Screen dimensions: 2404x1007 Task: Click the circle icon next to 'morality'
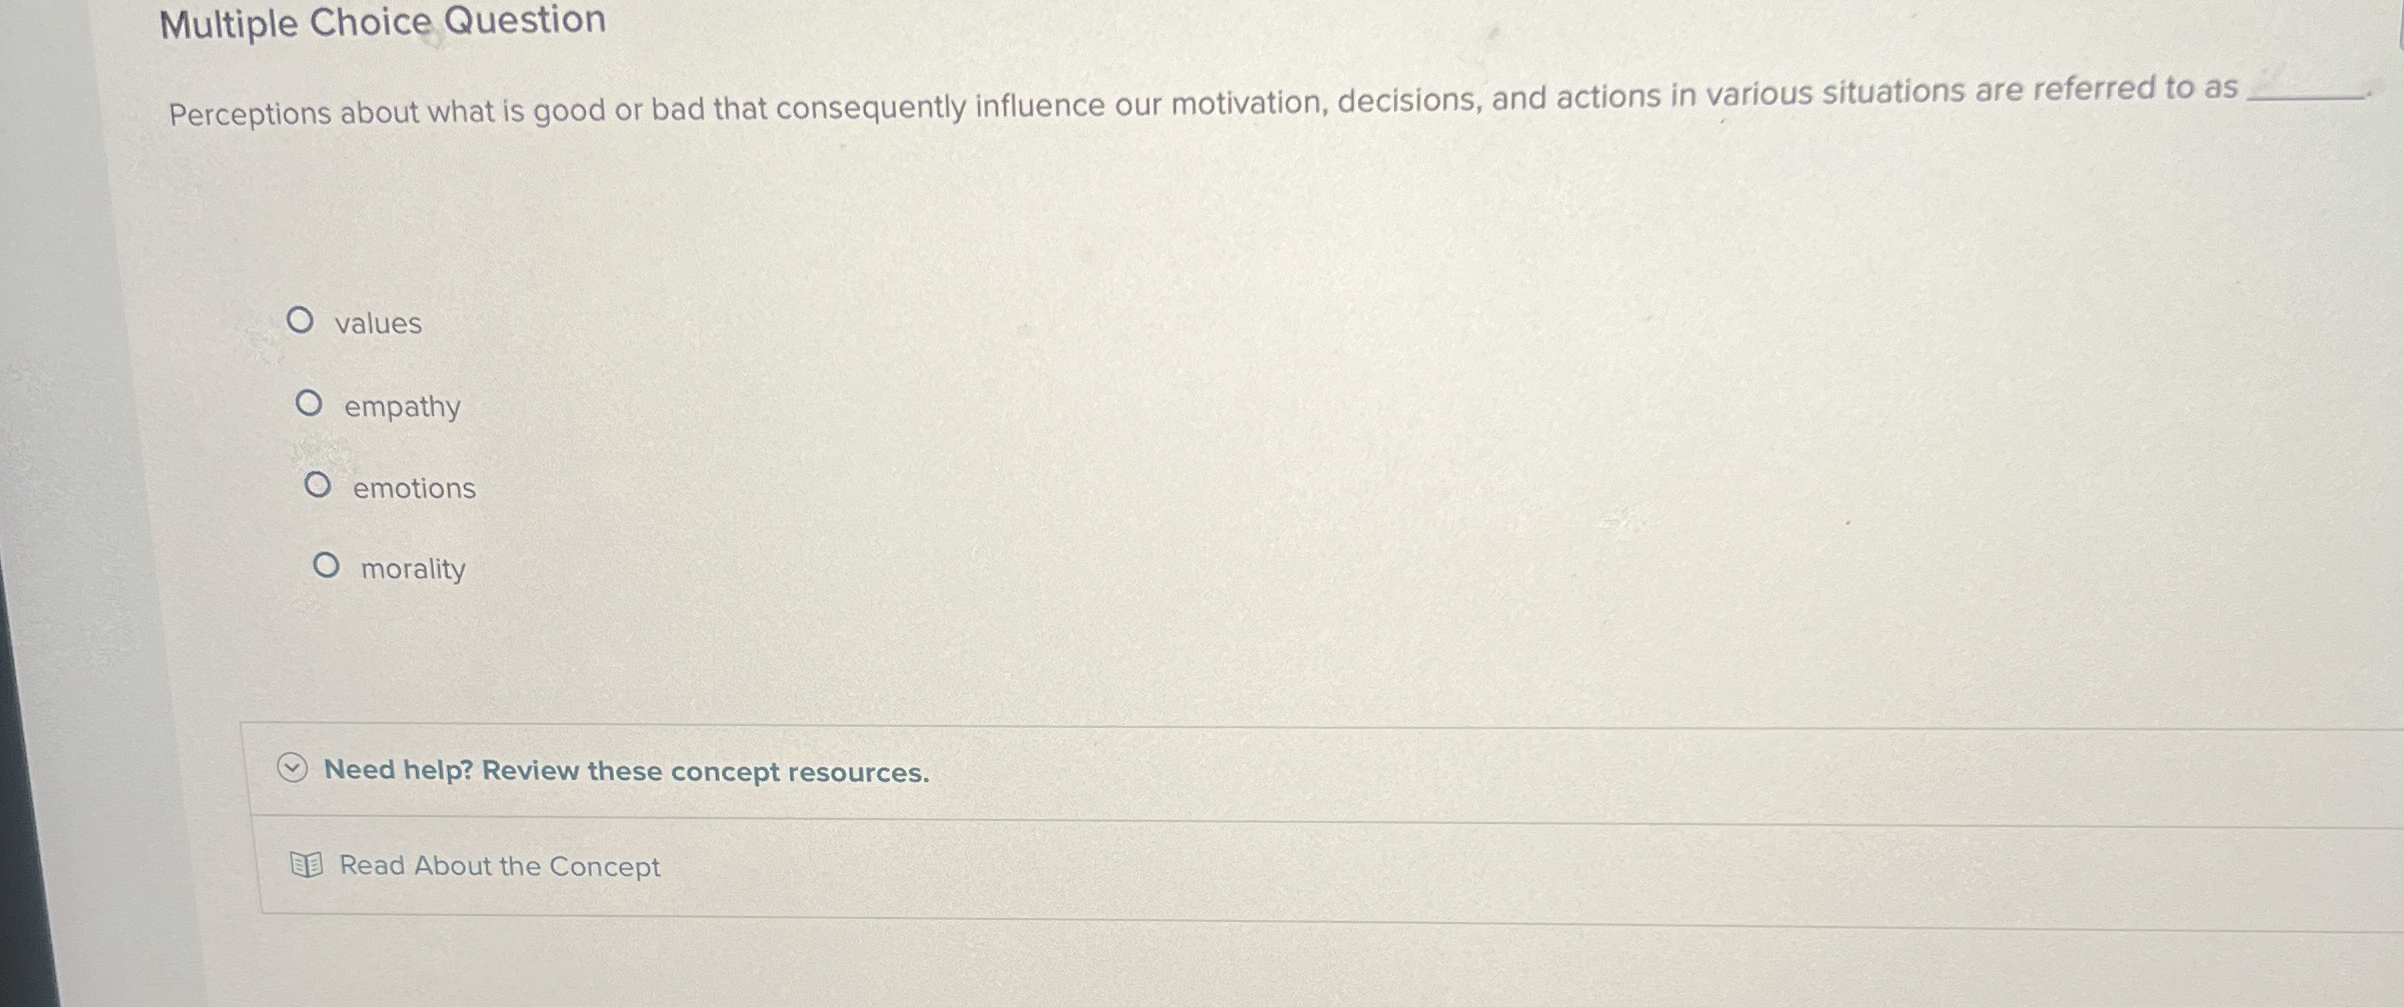pos(327,565)
